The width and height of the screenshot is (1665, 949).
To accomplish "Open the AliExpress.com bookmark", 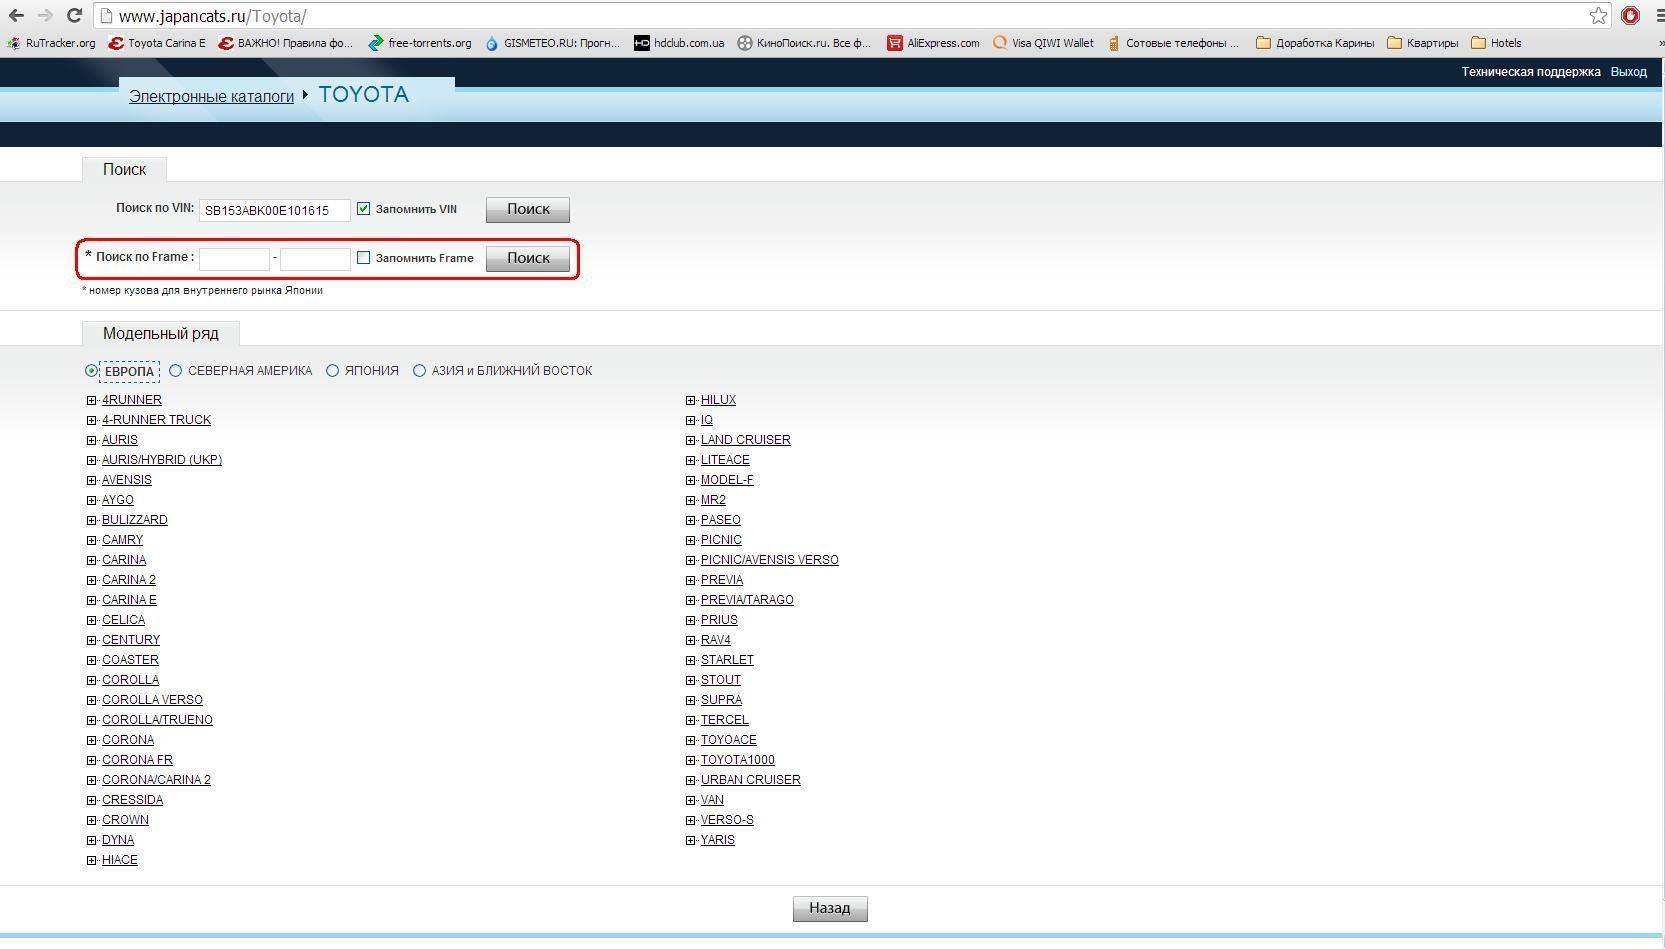I will coord(933,43).
